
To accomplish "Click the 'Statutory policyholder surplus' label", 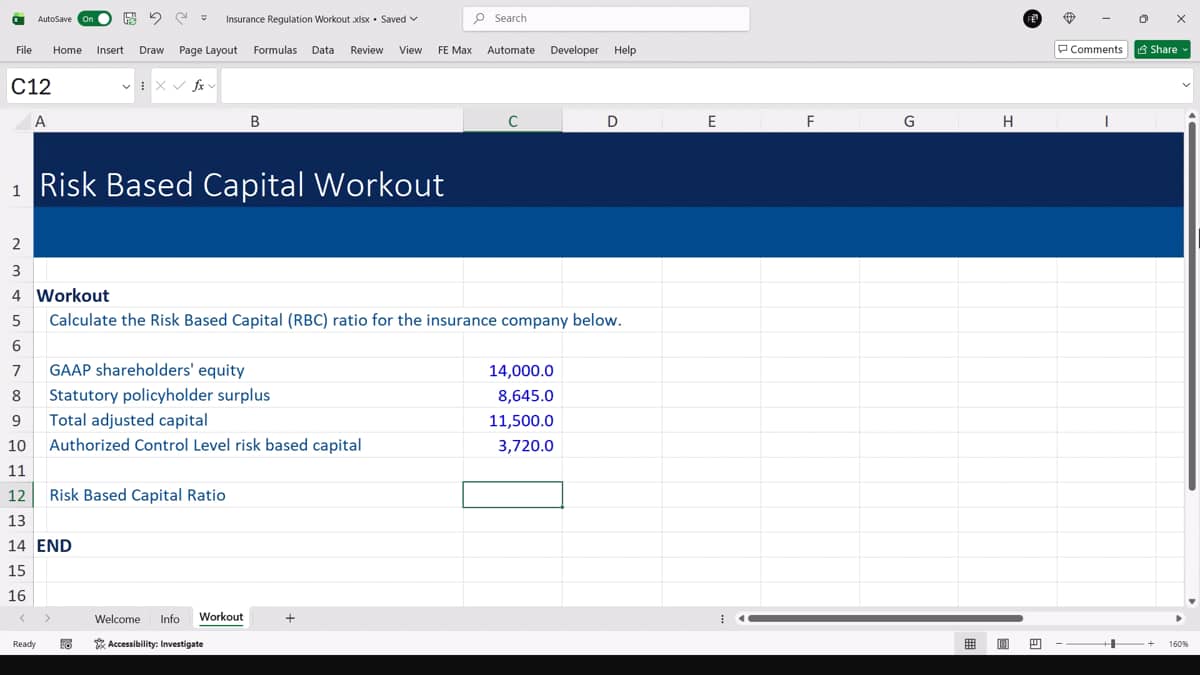I will (x=160, y=395).
